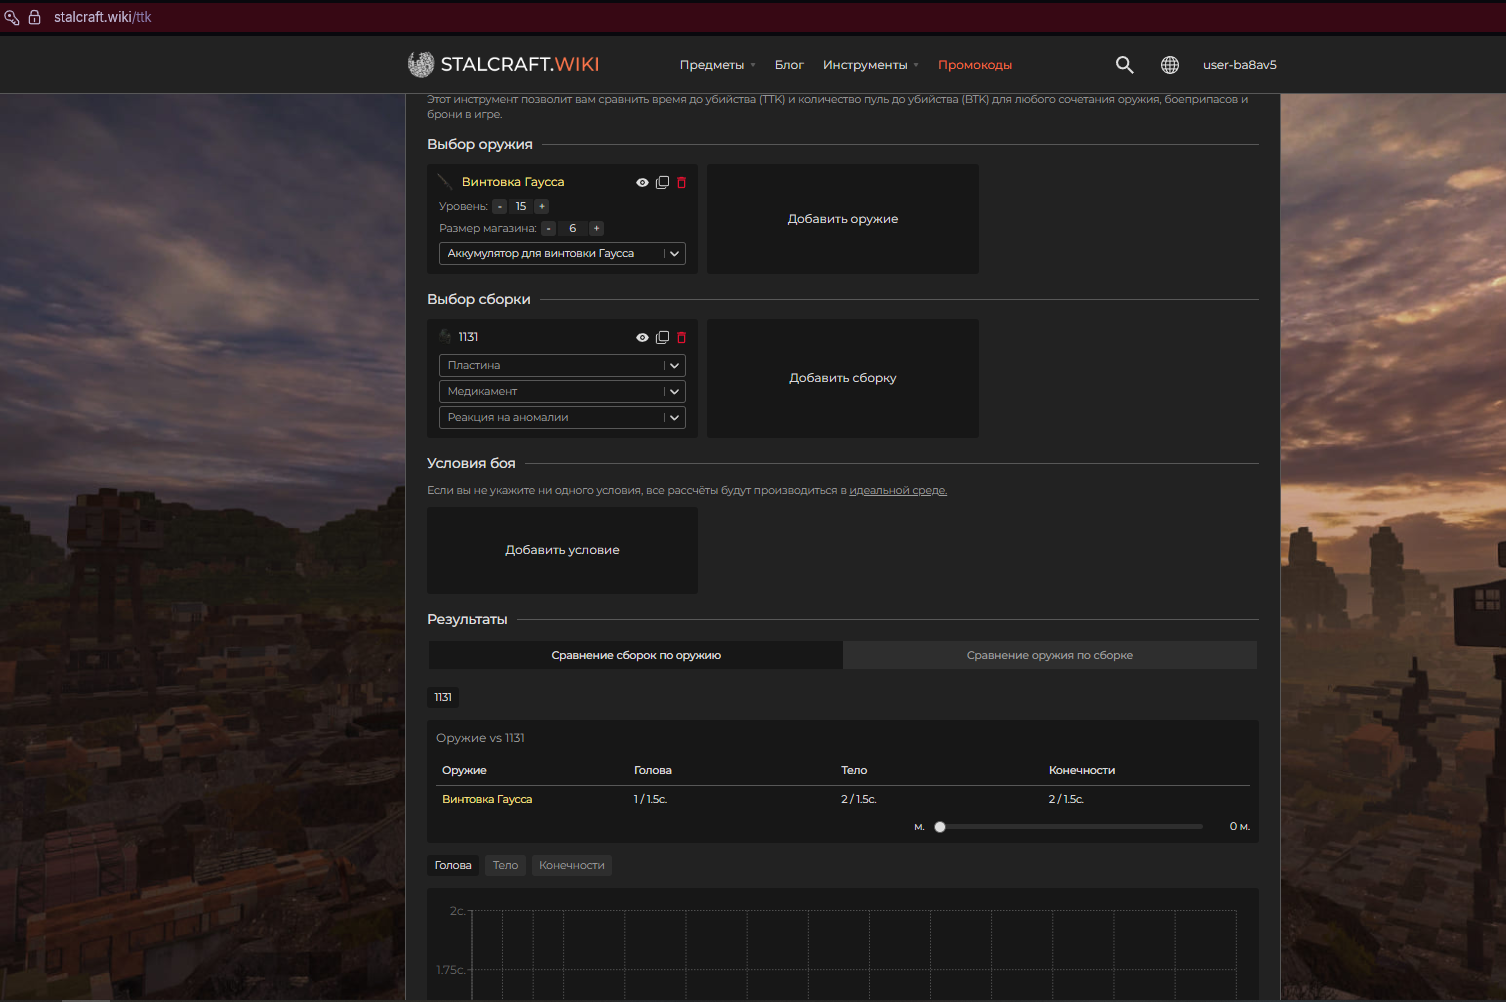1506x1002 pixels.
Task: Open the Реакция на аномалии dropdown
Action: pos(562,417)
